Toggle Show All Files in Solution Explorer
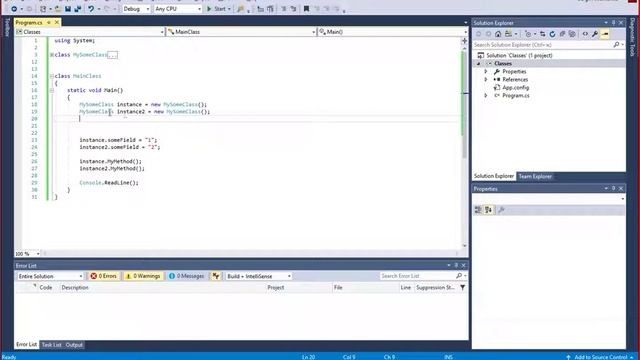 [x=572, y=34]
